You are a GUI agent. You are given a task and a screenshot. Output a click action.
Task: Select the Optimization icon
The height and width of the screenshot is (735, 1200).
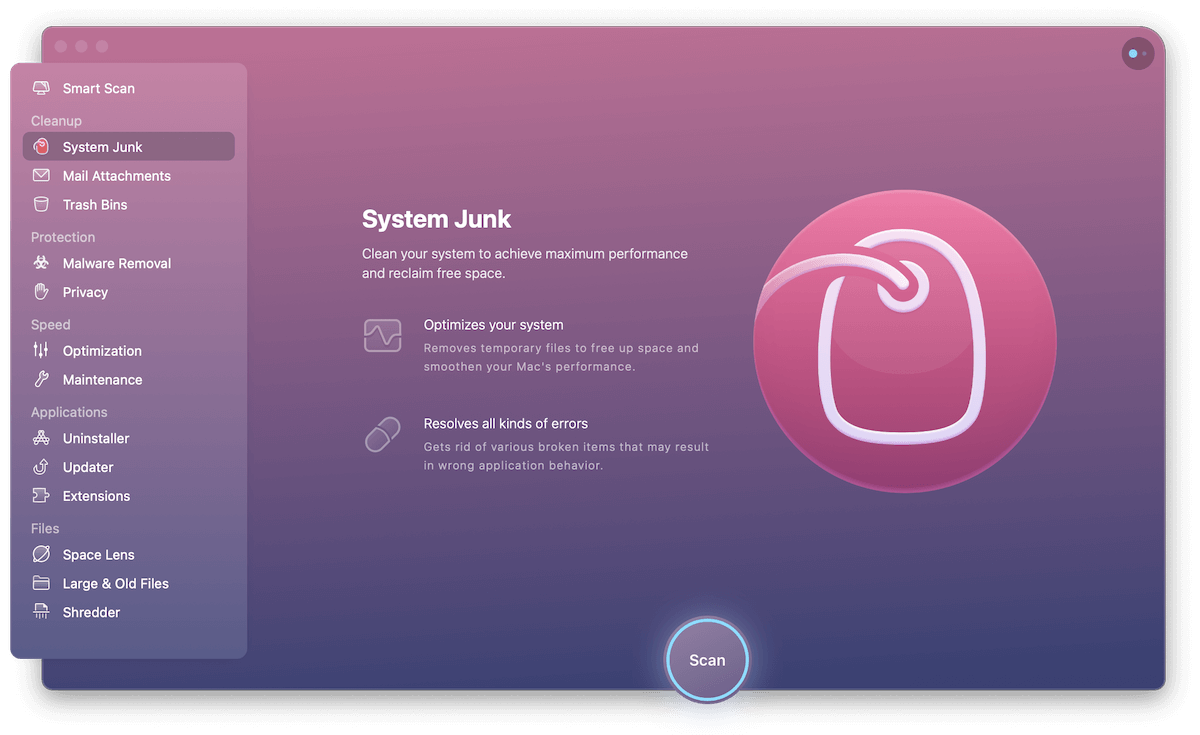coord(40,350)
